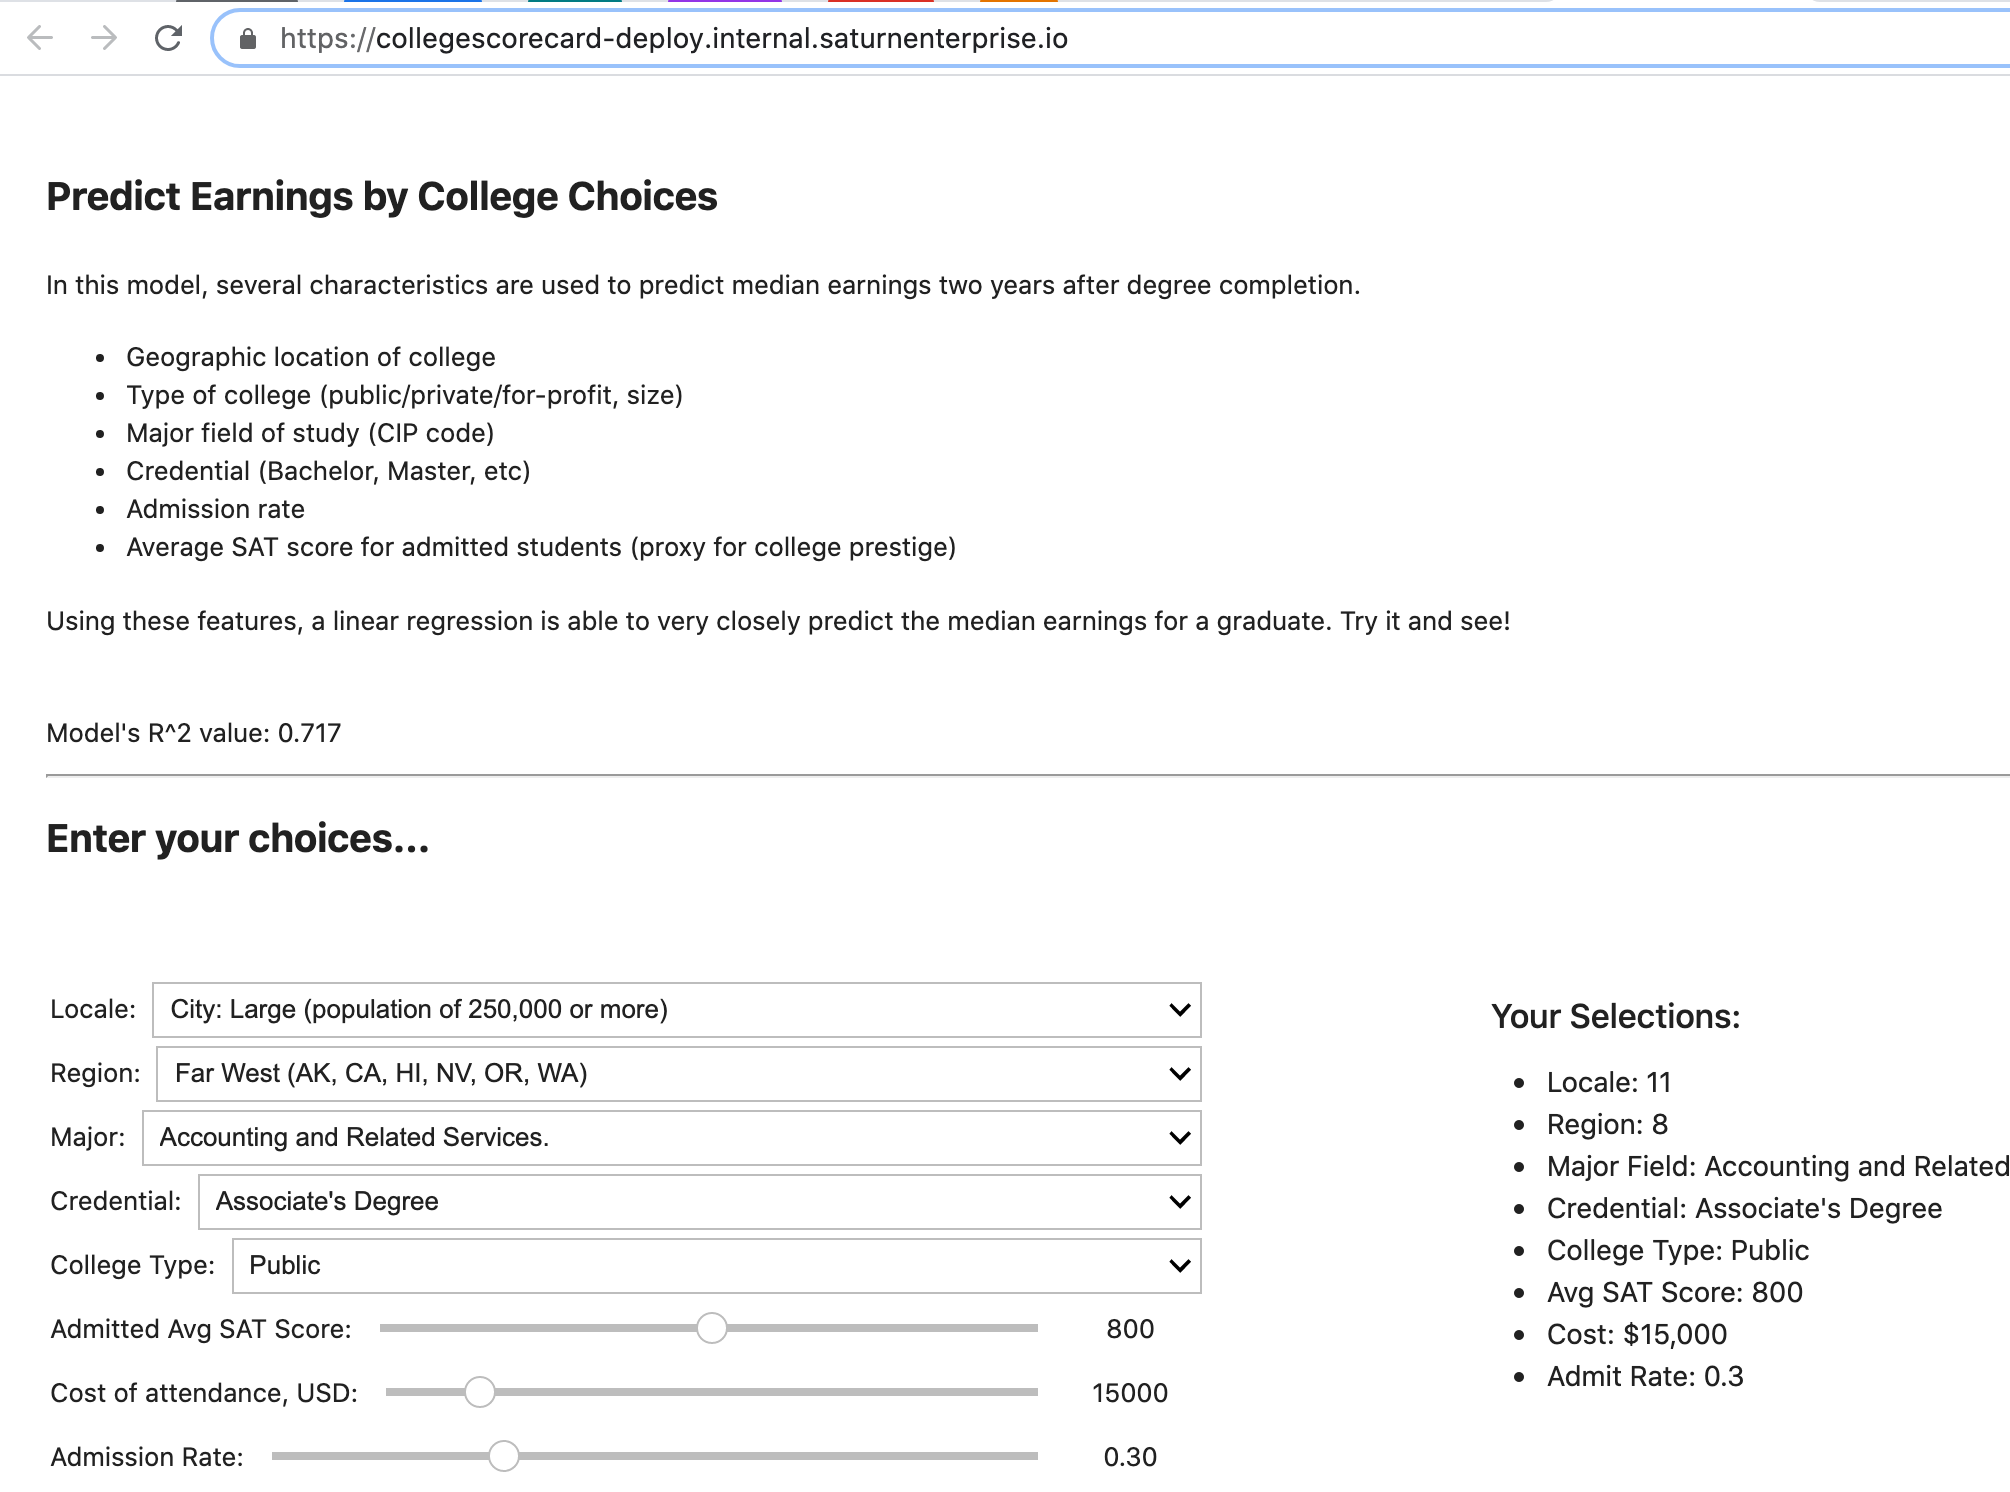Viewport: 2010px width, 1492px height.
Task: Click the SAT slider track near its right end
Action: pyautogui.click(x=1010, y=1329)
